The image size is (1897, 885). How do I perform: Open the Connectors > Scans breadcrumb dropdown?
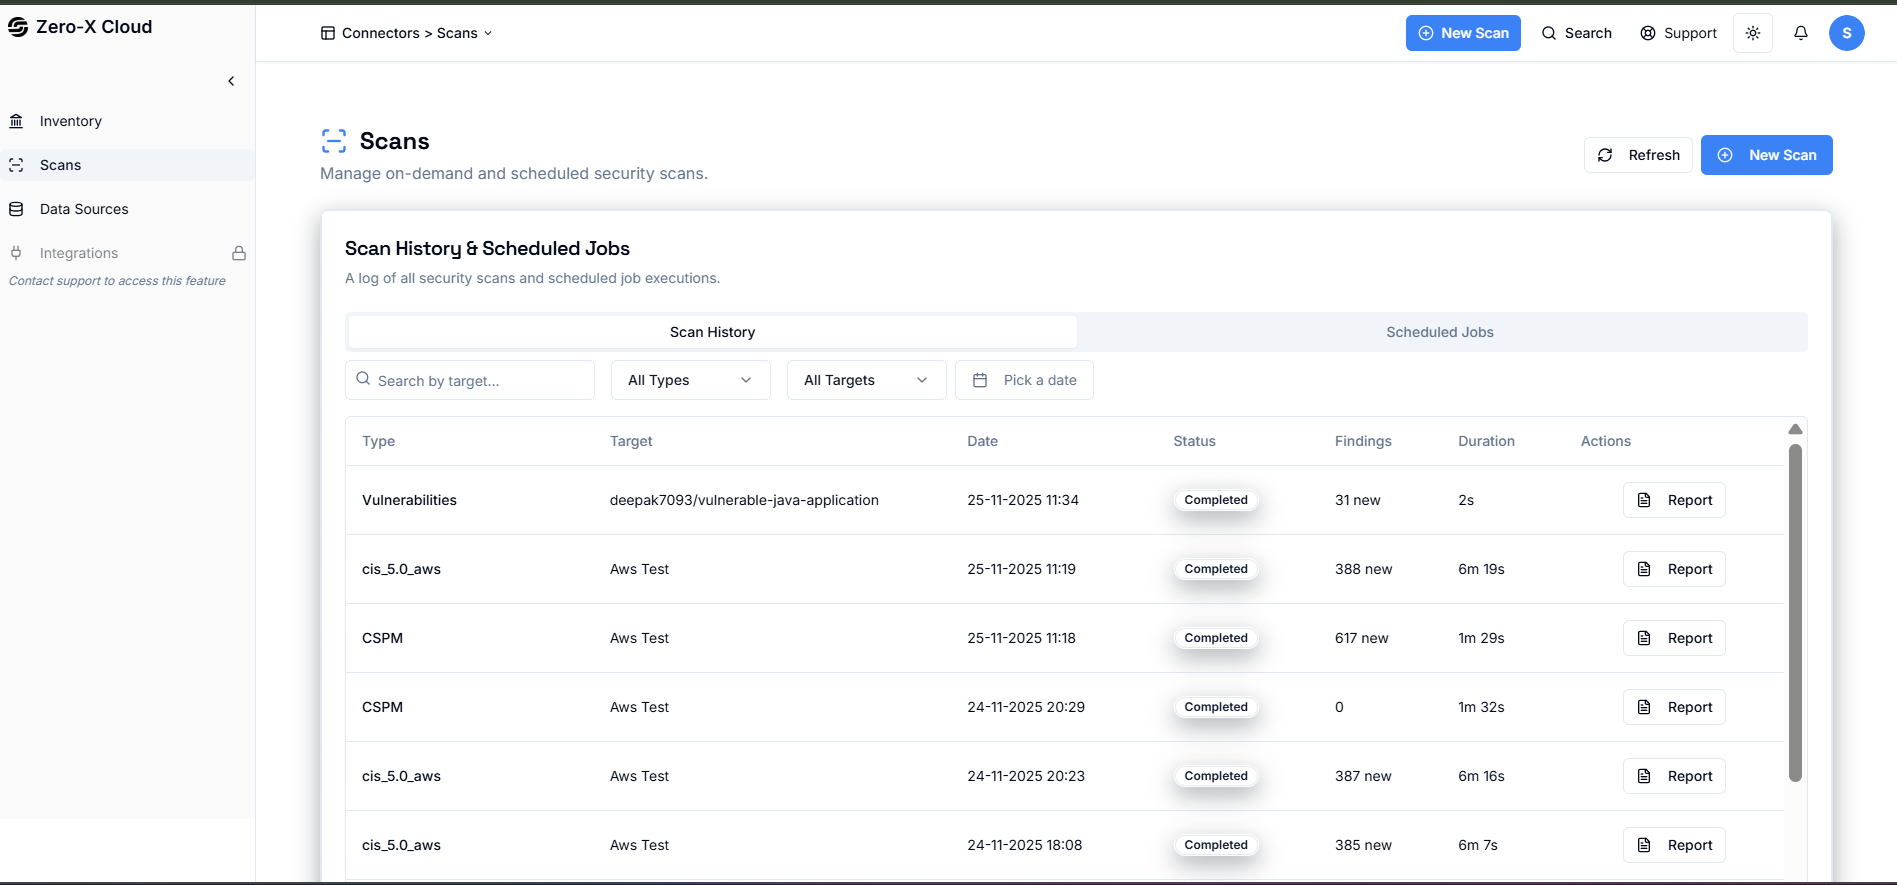407,33
